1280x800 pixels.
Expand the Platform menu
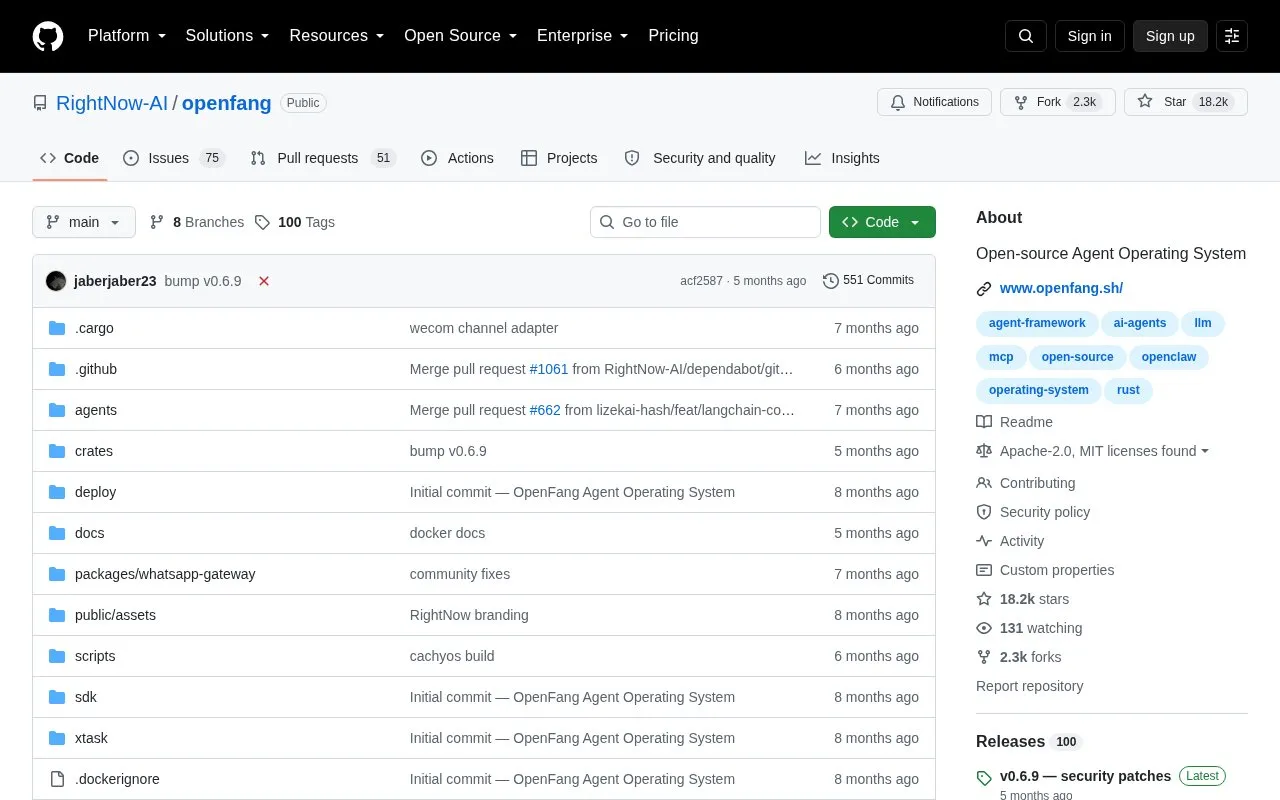point(127,36)
